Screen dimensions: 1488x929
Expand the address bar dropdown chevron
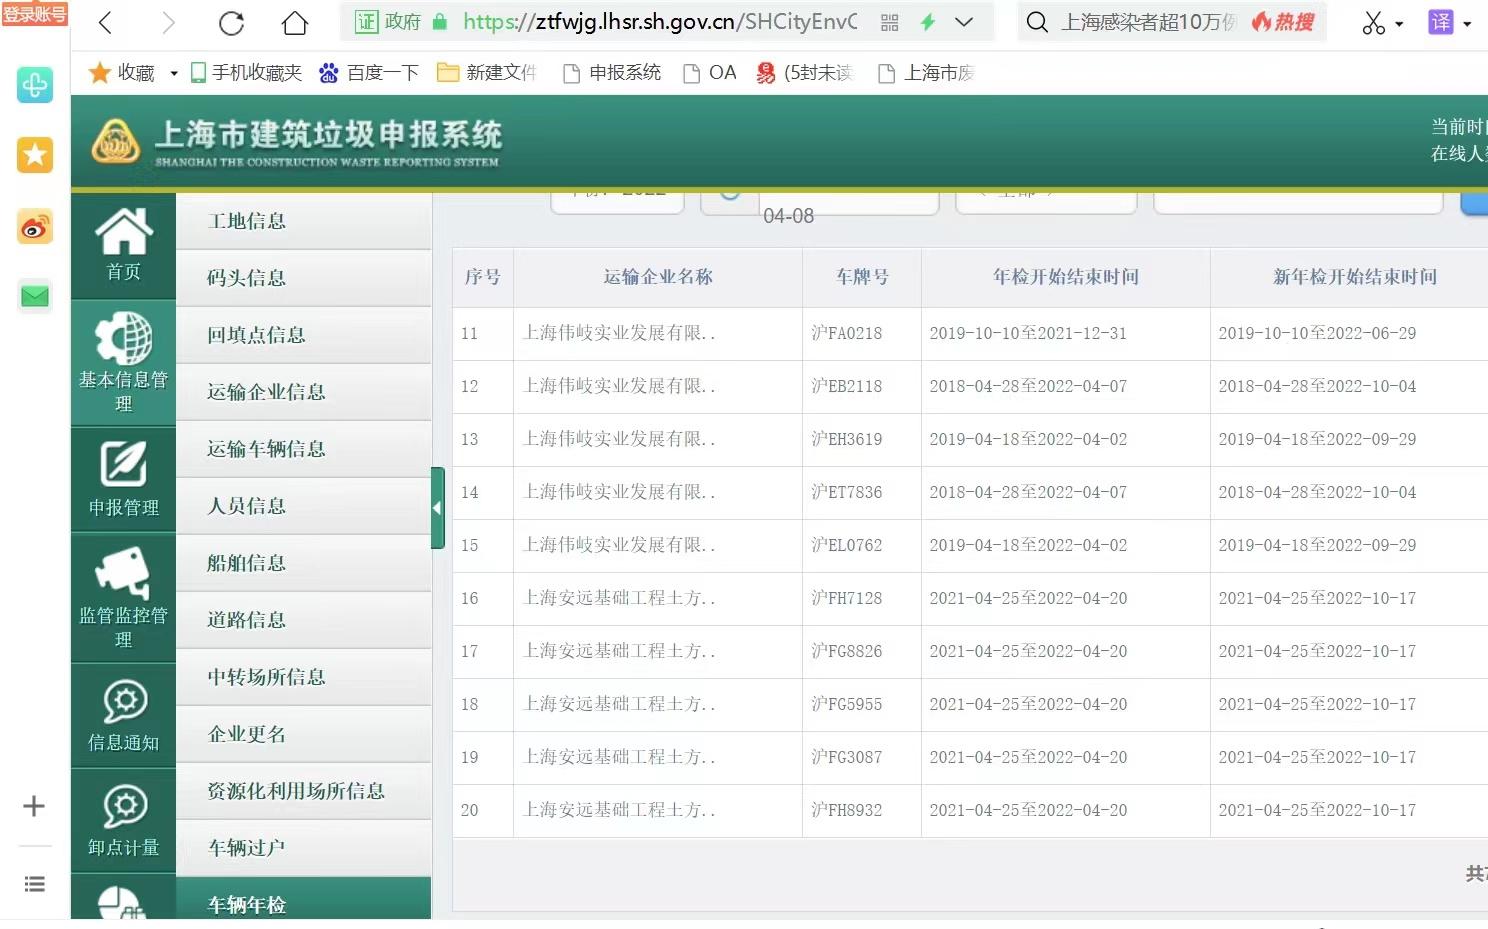point(964,22)
